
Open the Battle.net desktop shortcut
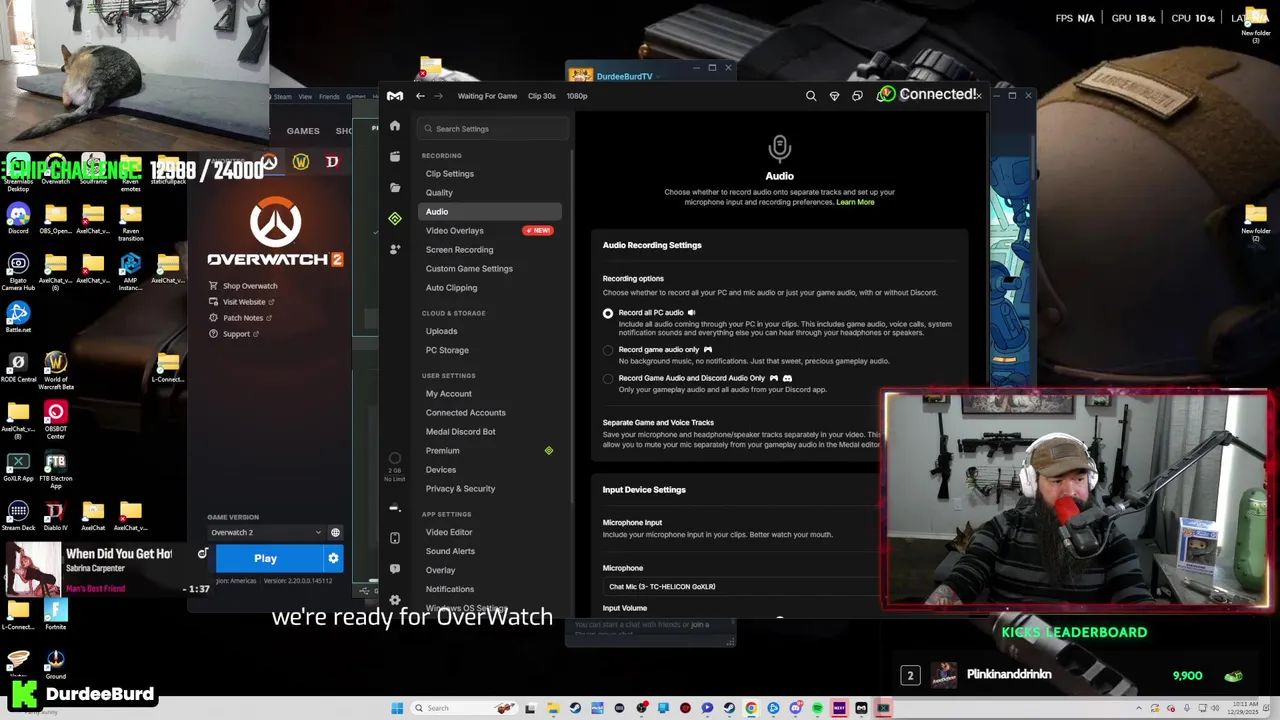18,318
